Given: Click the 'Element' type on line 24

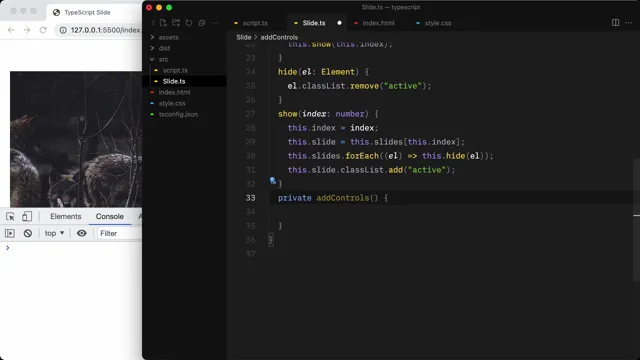Looking at the screenshot, I should (338, 72).
